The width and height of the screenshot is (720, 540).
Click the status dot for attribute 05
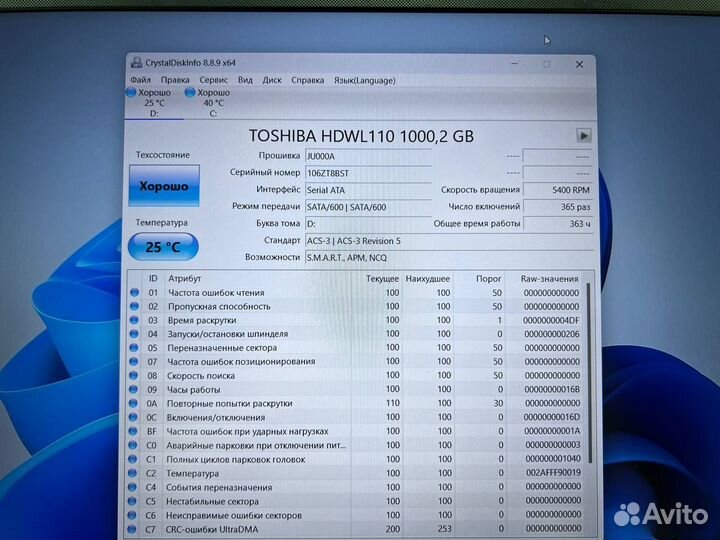(134, 348)
